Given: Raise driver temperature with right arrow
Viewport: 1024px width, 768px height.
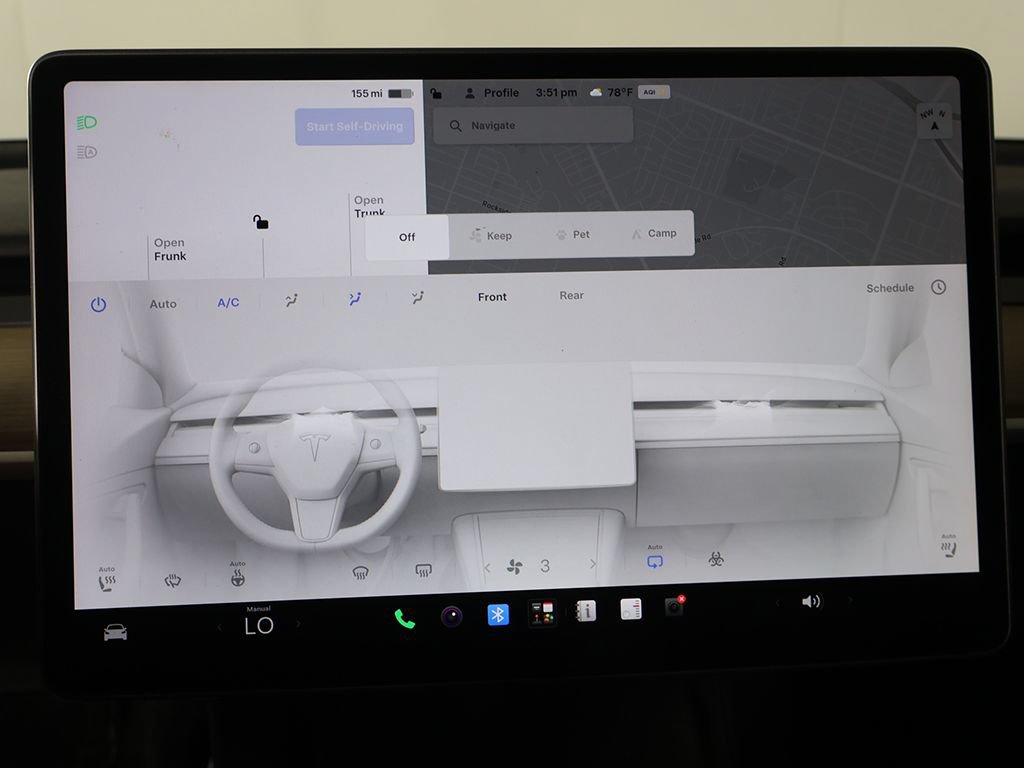Looking at the screenshot, I should click(298, 624).
